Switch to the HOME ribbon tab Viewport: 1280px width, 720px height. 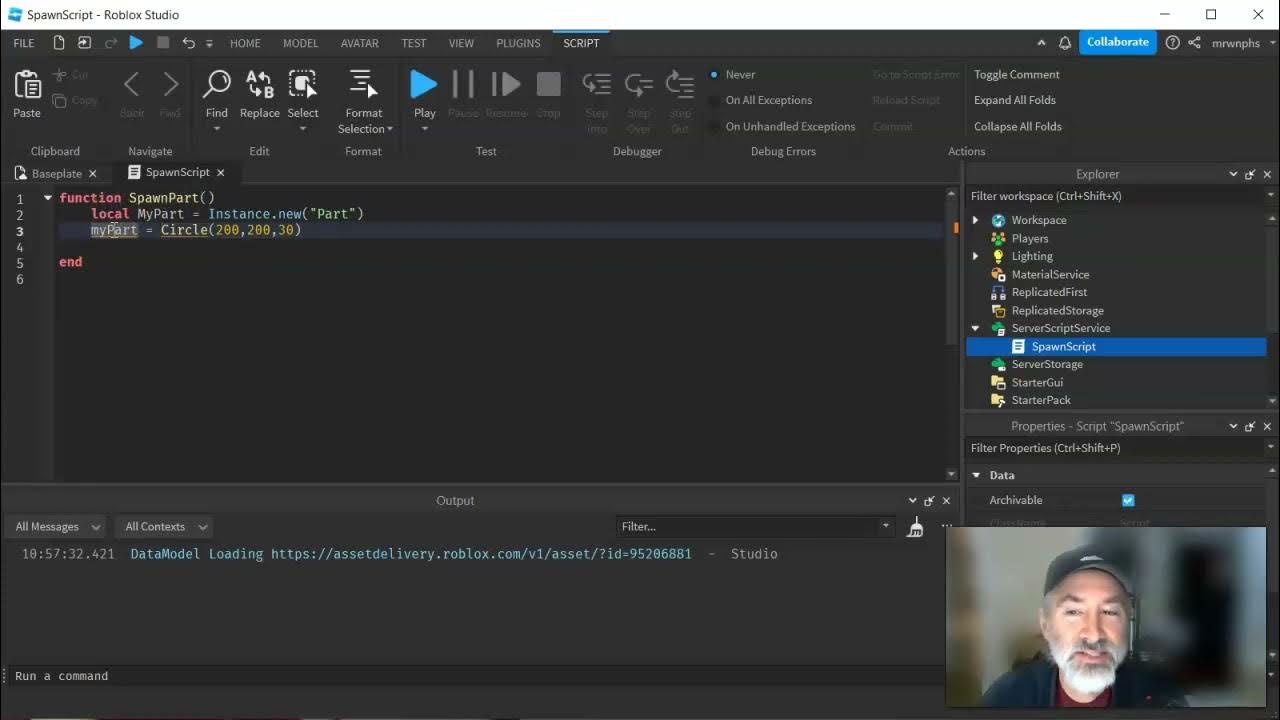245,43
